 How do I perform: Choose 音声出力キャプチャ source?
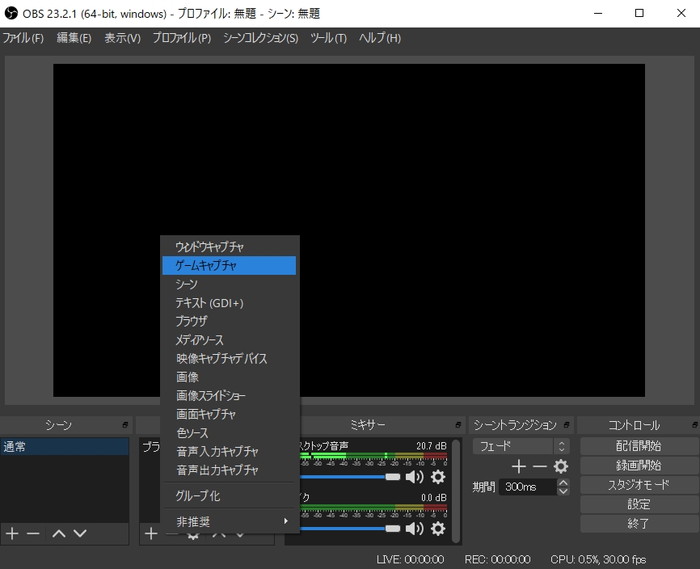click(230, 470)
